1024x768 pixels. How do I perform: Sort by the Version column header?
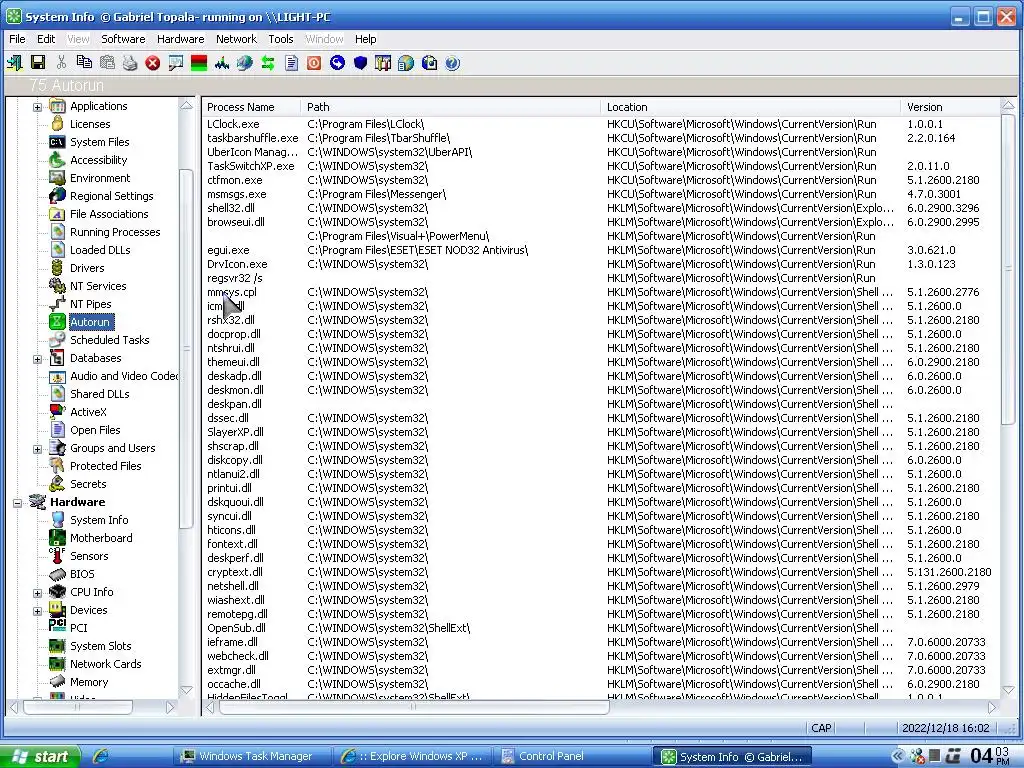click(x=950, y=107)
